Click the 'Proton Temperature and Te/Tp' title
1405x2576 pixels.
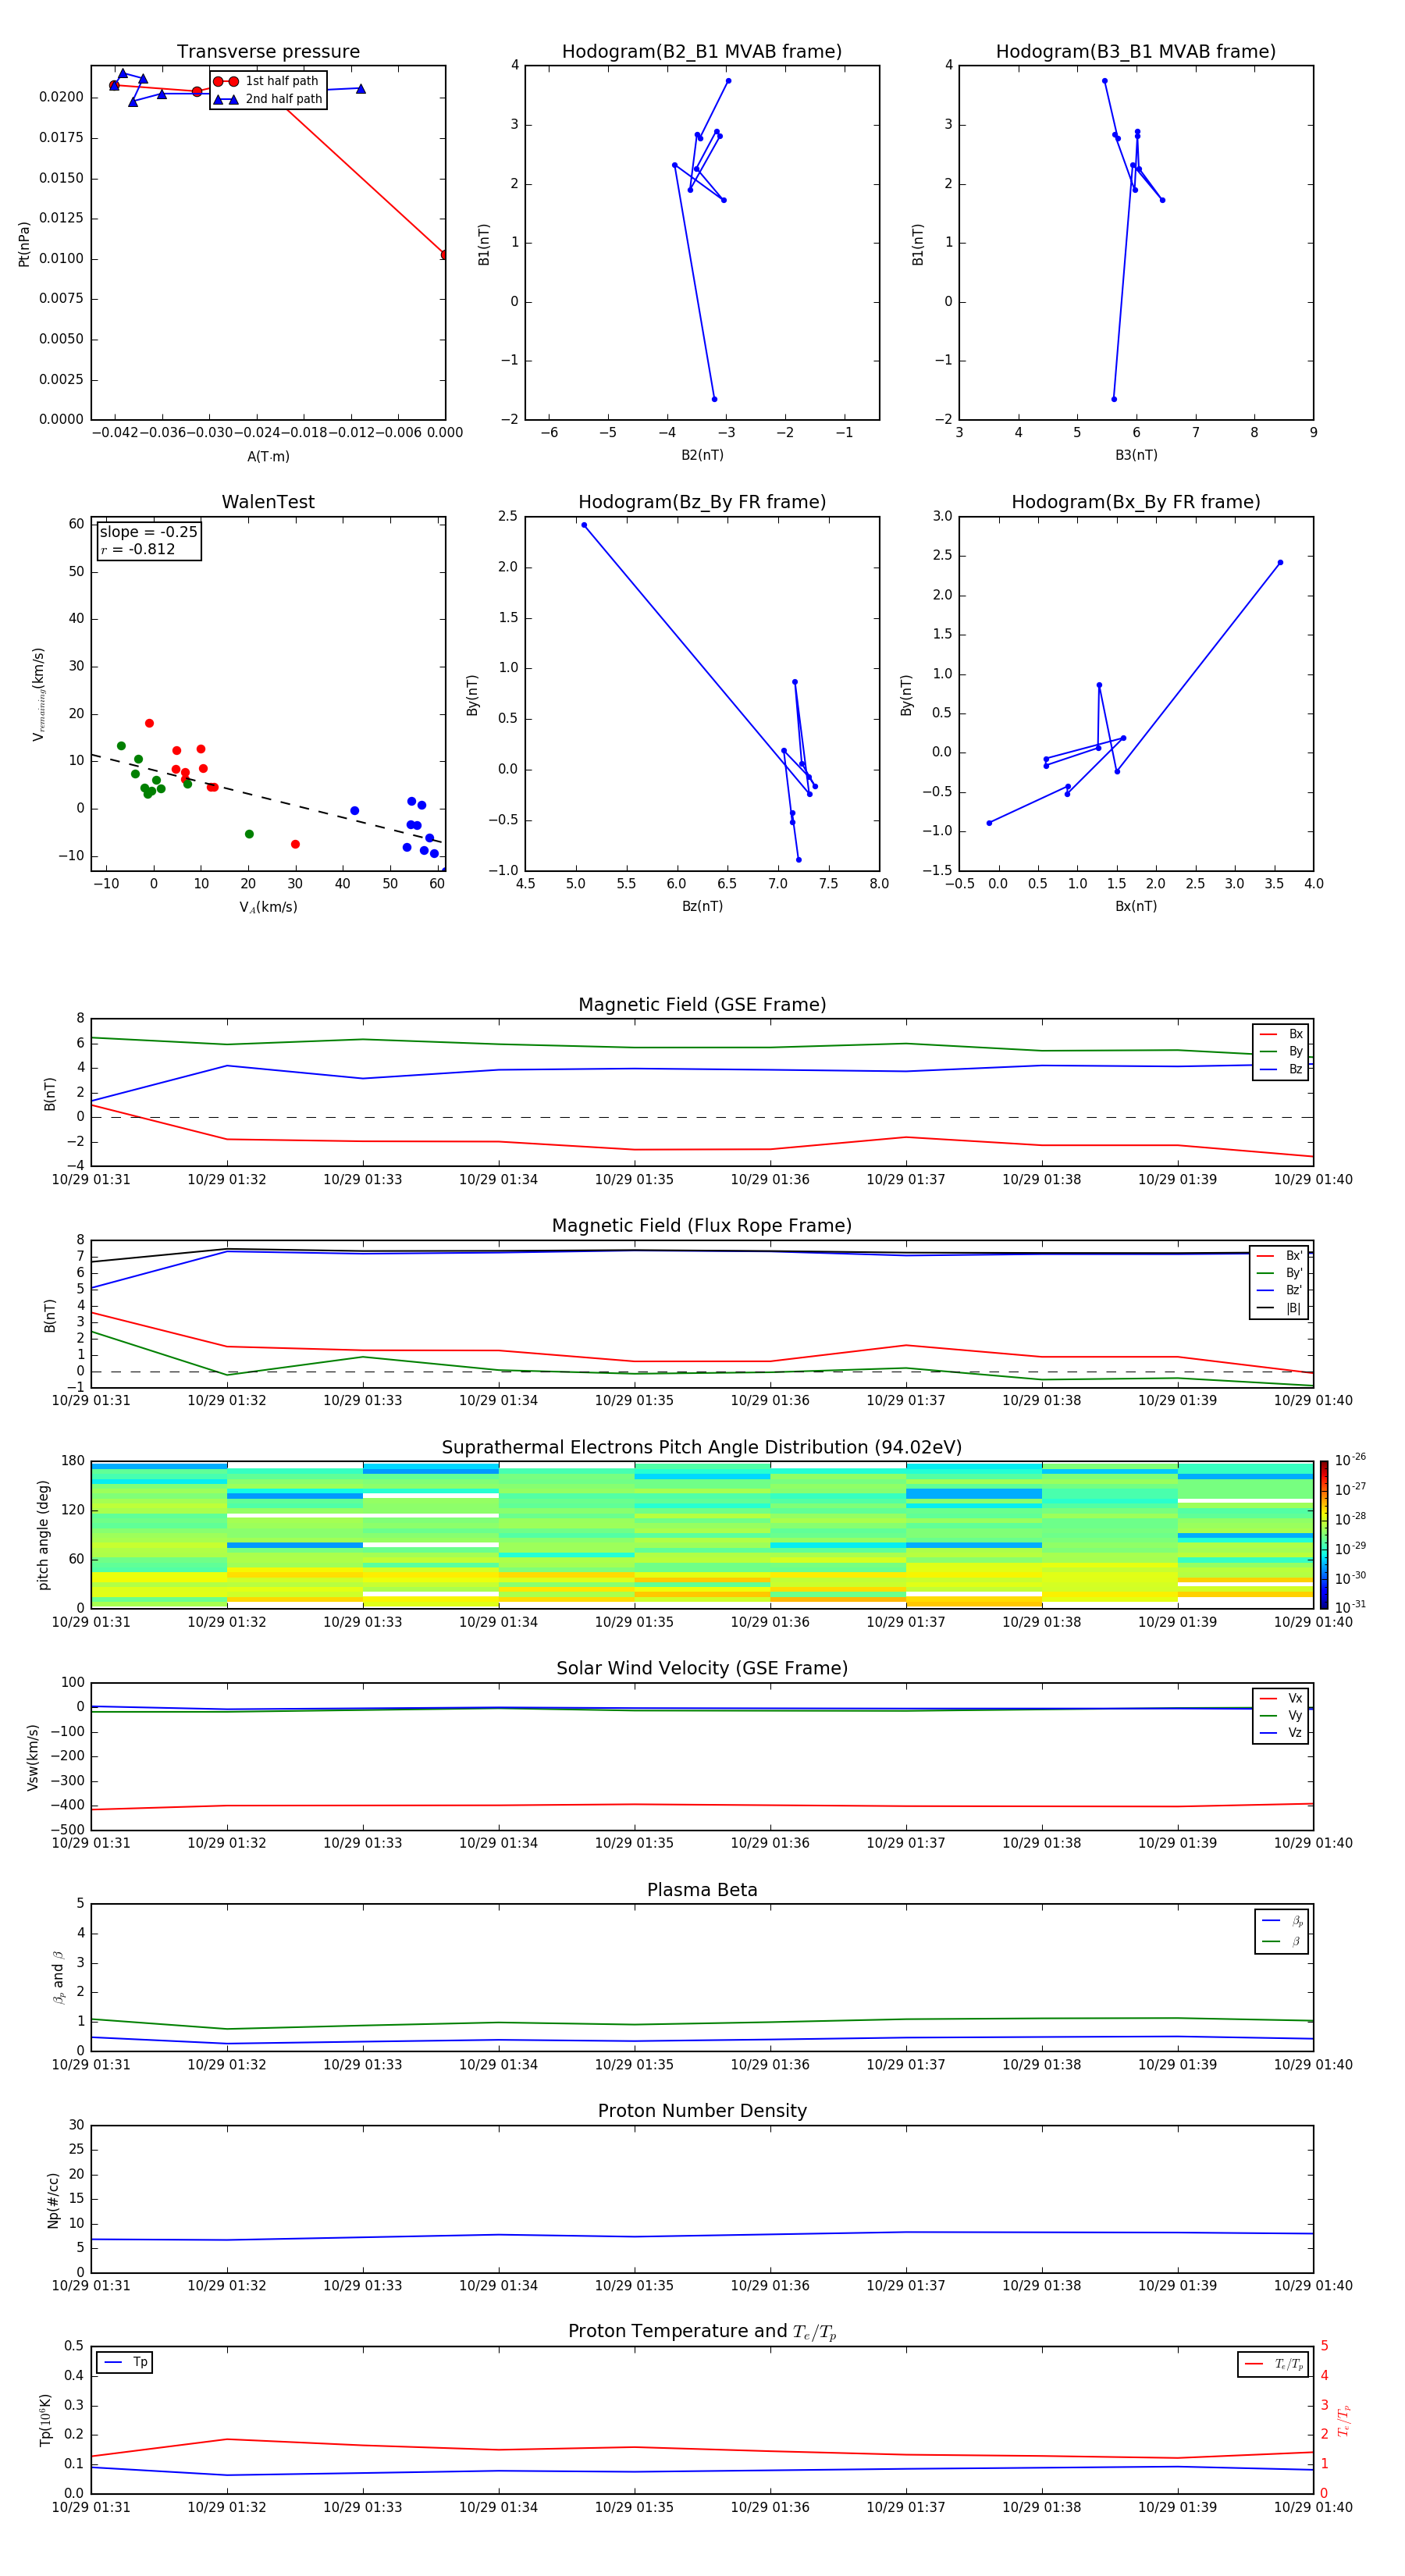(702, 2332)
